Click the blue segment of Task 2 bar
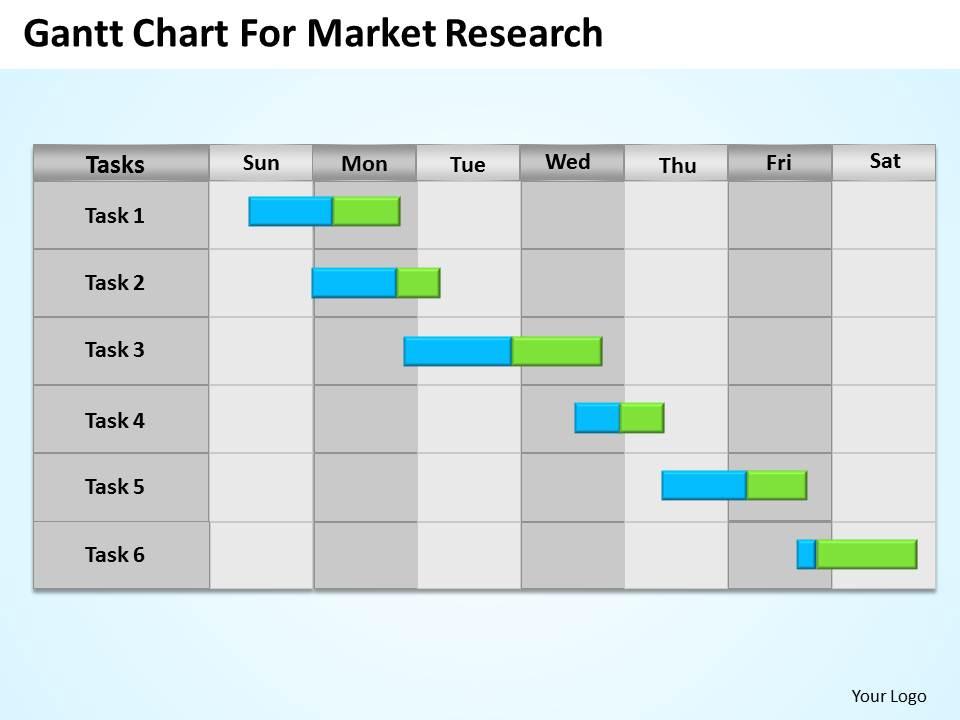 click(354, 283)
